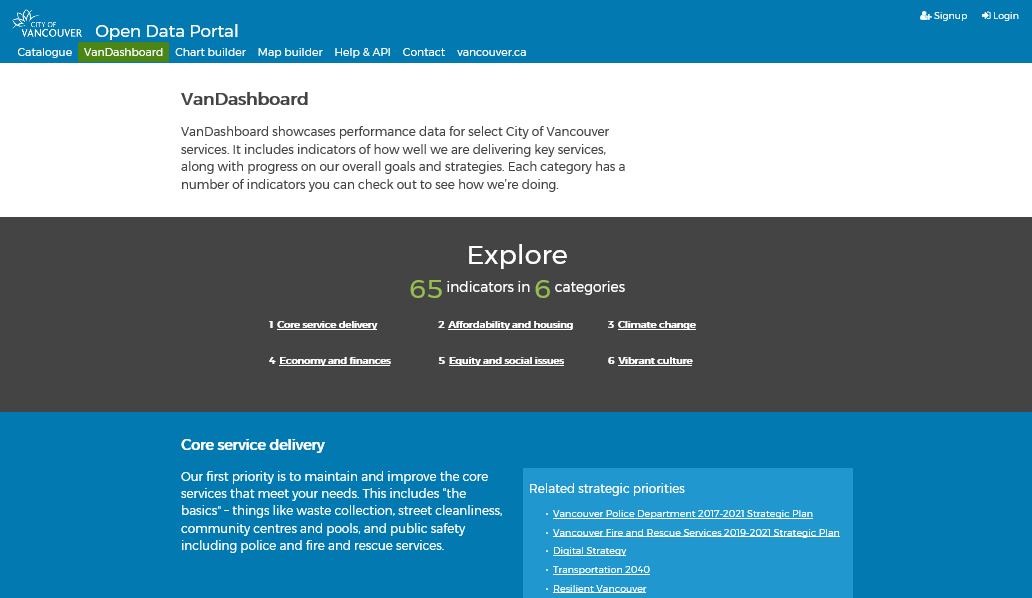The height and width of the screenshot is (598, 1032).
Task: Click the Explore heading
Action: 517,255
